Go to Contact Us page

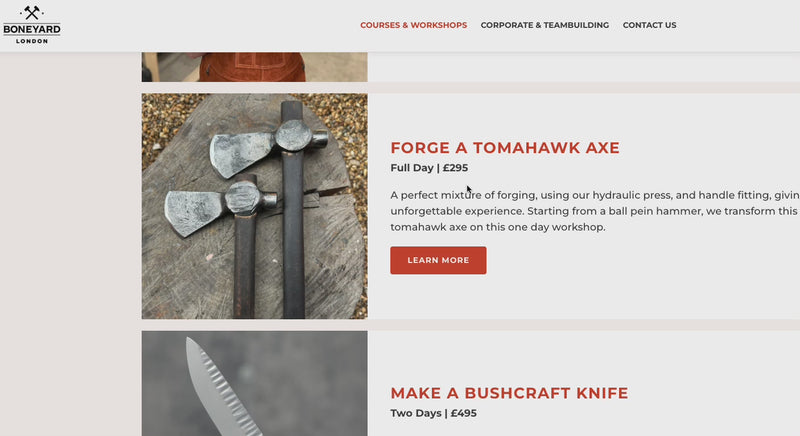(x=649, y=25)
